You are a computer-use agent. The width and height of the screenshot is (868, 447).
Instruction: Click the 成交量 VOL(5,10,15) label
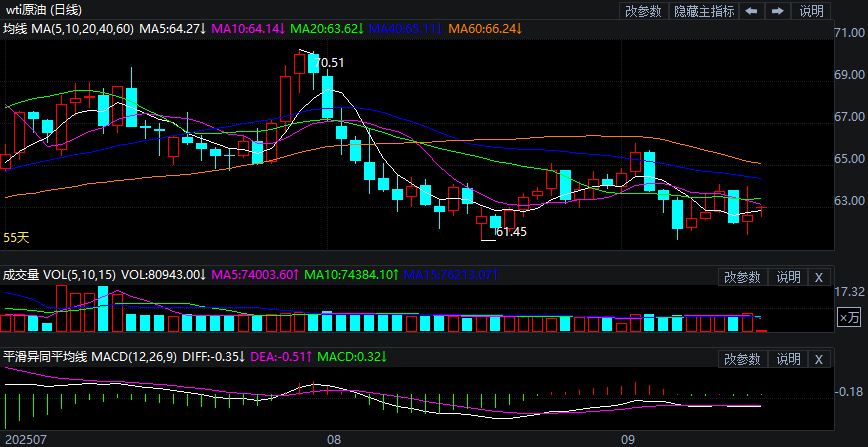59,274
